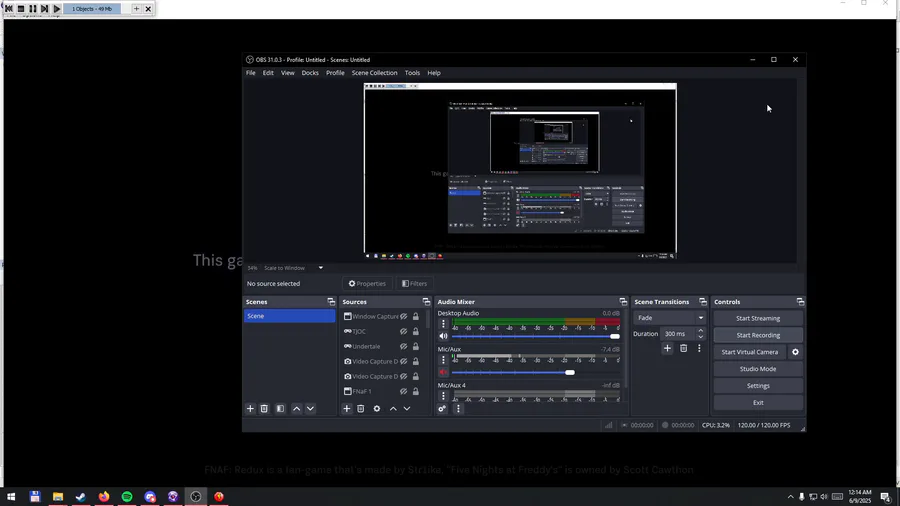The image size is (900, 506).
Task: Add a new source with plus icon
Action: pos(347,408)
